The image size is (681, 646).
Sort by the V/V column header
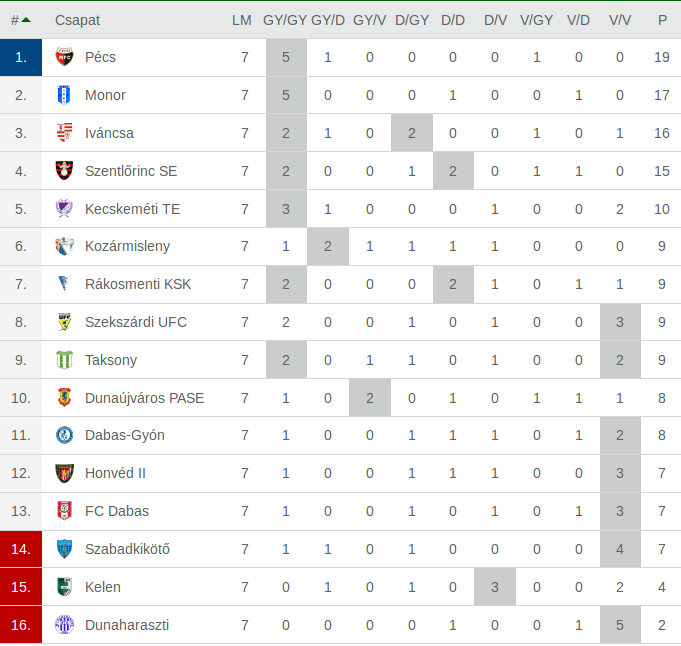click(620, 20)
